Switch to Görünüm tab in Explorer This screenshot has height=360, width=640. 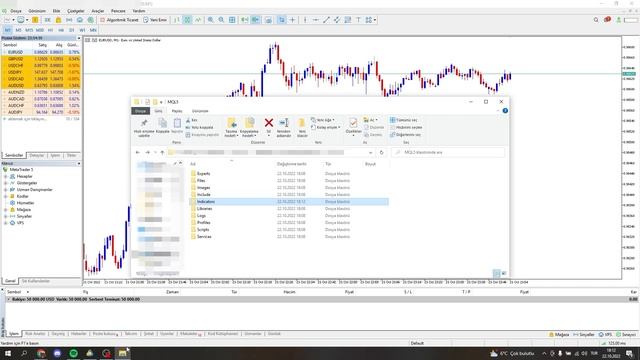point(200,111)
